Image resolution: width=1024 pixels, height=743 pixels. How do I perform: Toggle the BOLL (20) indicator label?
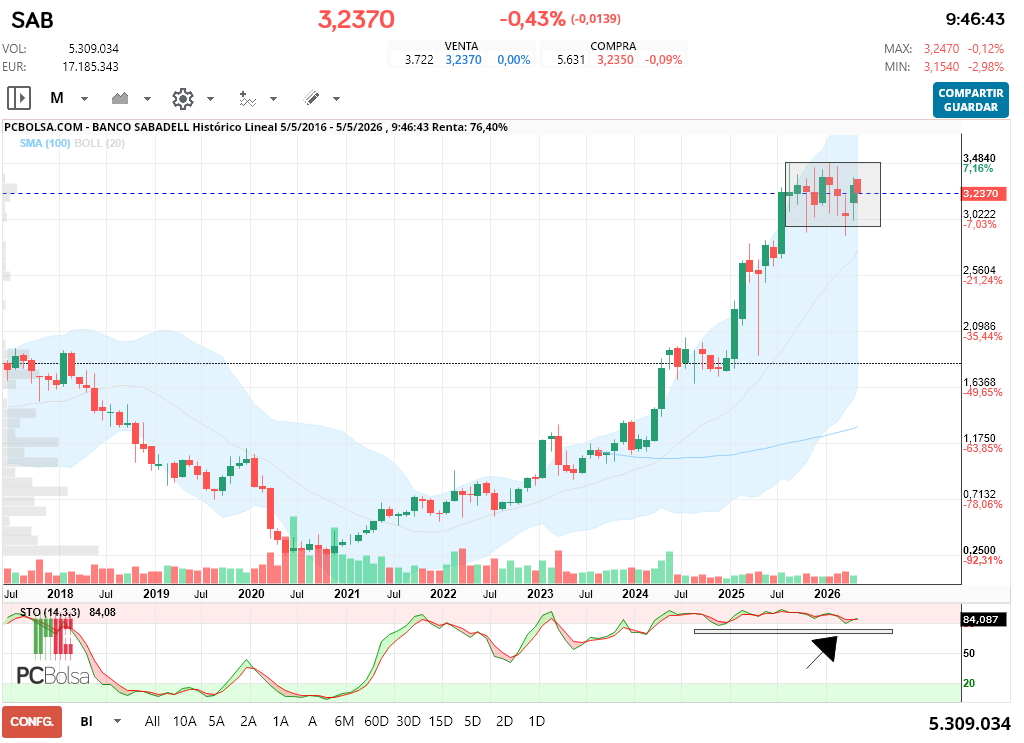tap(99, 143)
